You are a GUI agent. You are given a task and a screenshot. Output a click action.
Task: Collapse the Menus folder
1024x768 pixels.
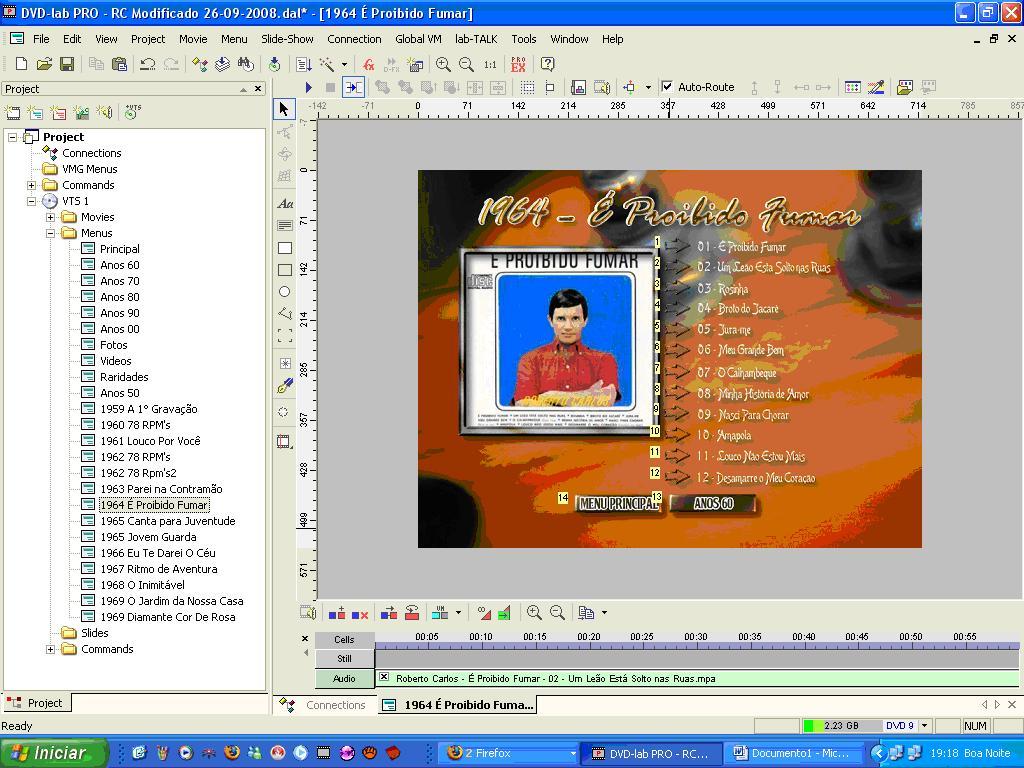50,233
